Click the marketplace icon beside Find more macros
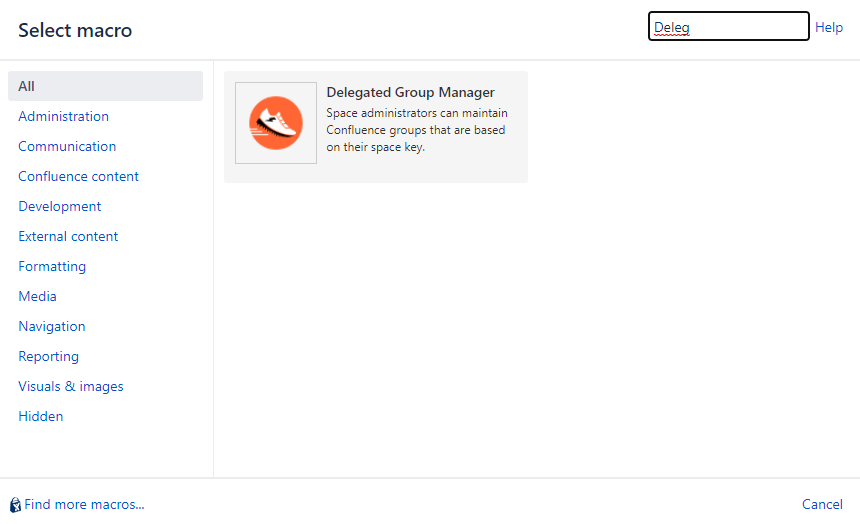The height and width of the screenshot is (524, 860). pos(15,505)
